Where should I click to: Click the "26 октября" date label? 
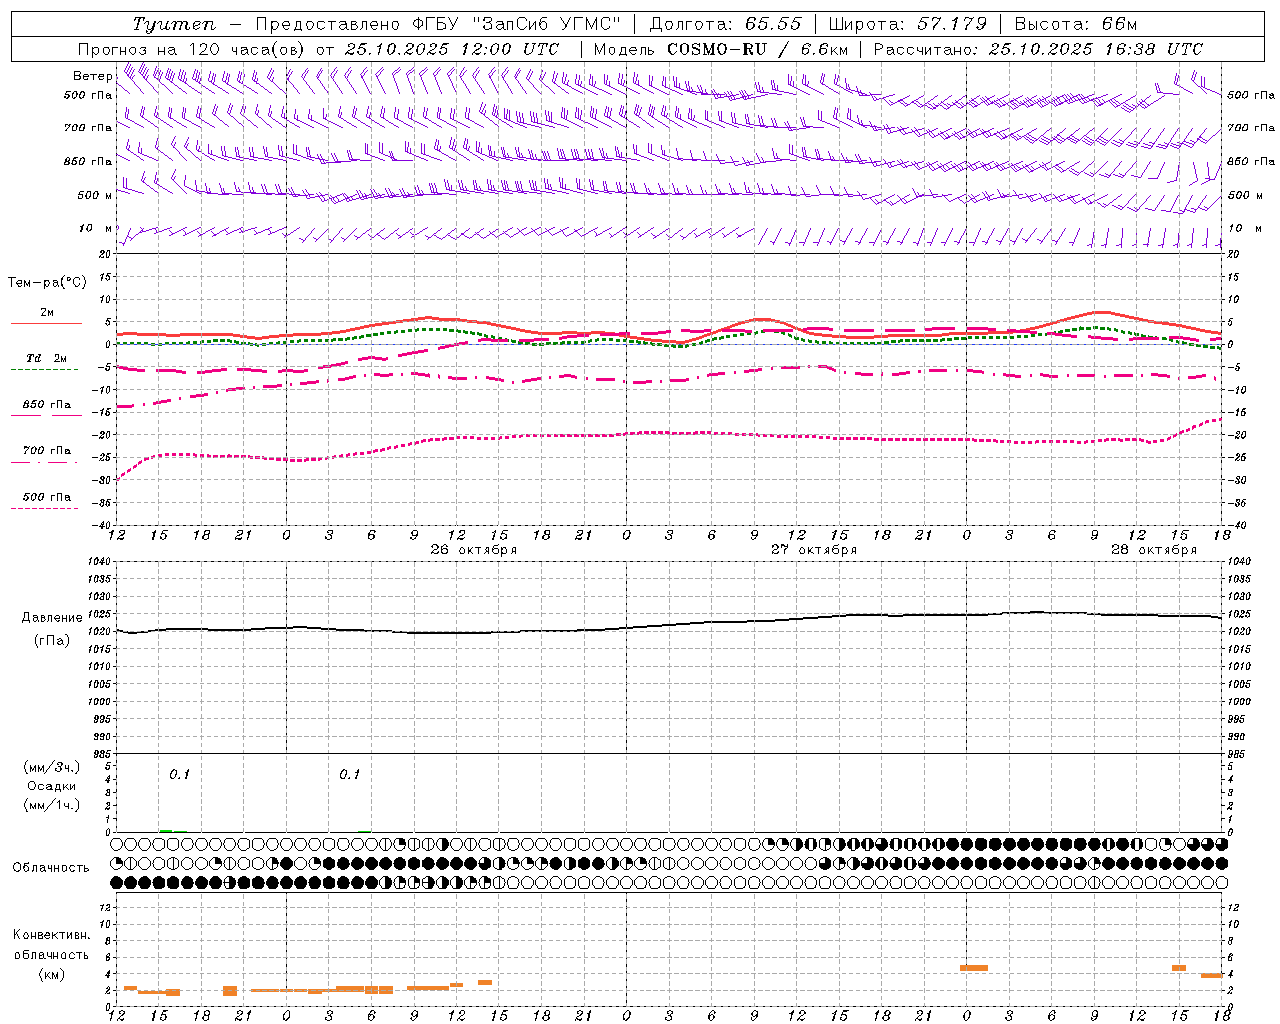coord(473,549)
